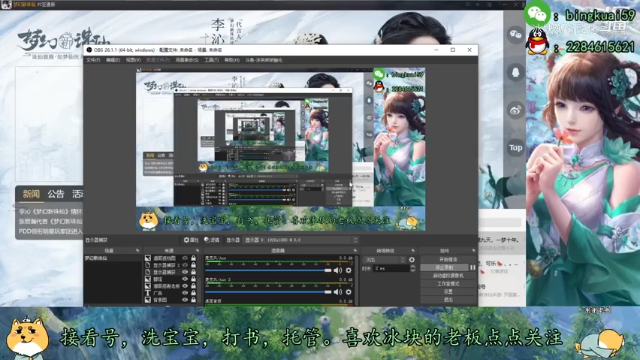Screen dimensions: 640x360
Task: Open the 滤镜 filters button
Action: pyautogui.click(x=211, y=240)
